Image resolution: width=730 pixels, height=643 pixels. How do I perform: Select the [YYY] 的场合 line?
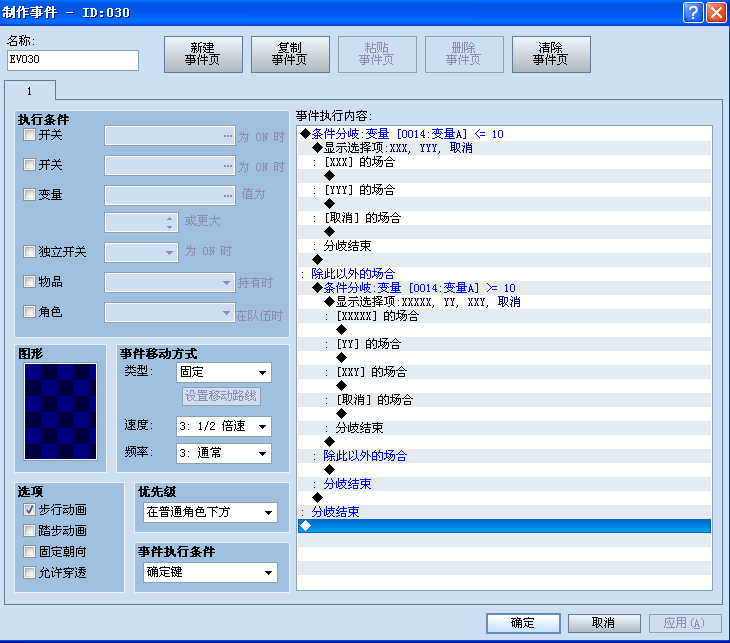tap(504, 190)
